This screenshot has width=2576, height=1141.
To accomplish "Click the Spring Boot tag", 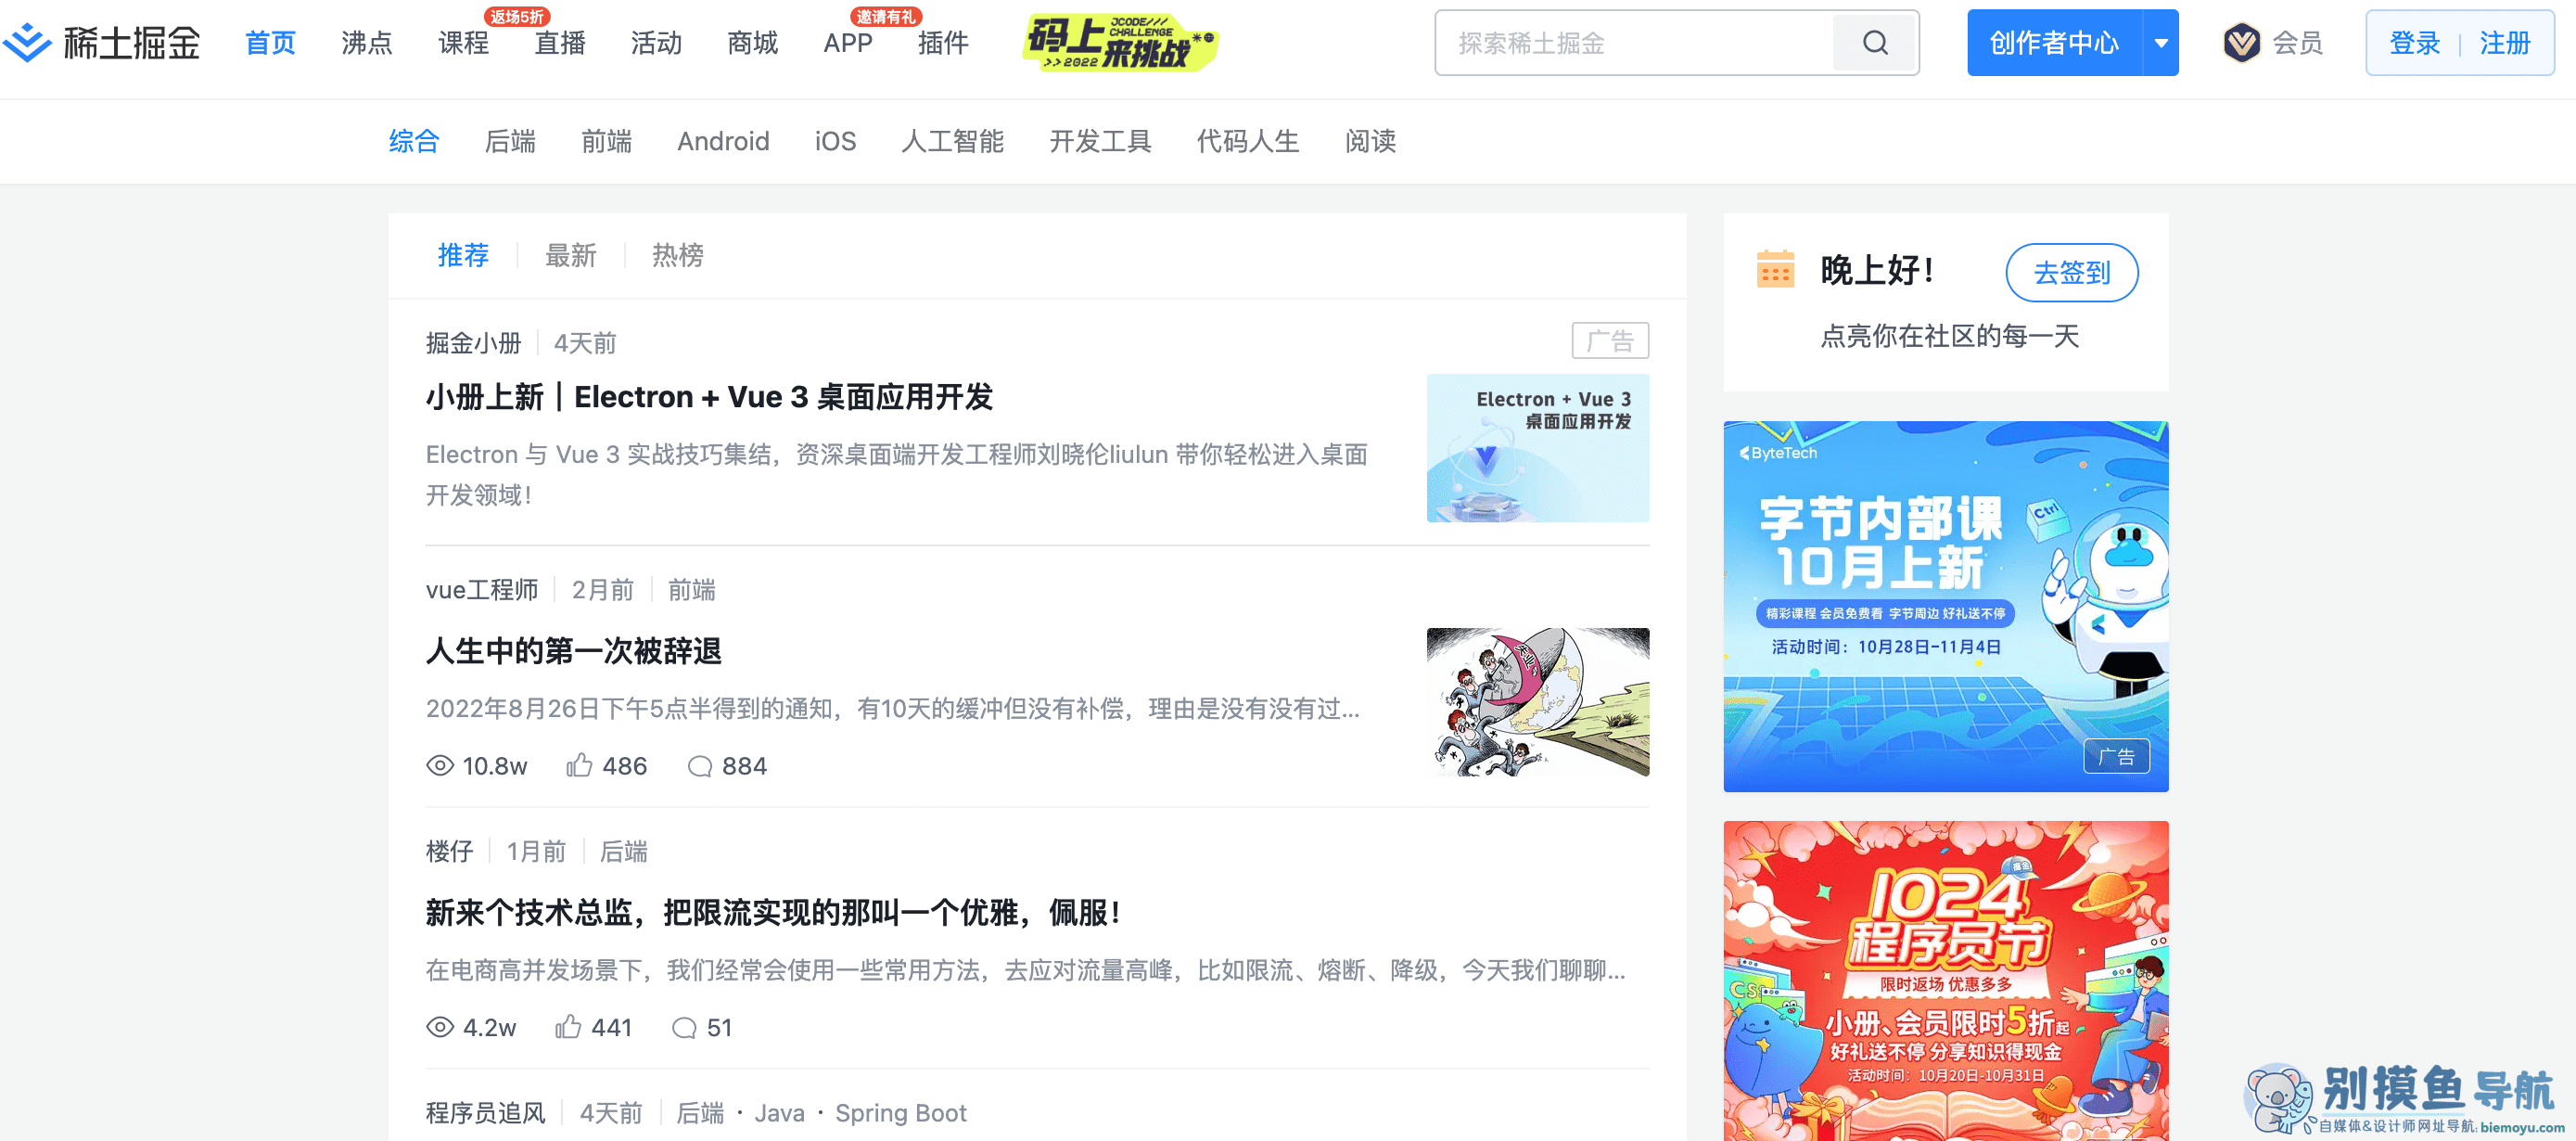I will point(900,1113).
